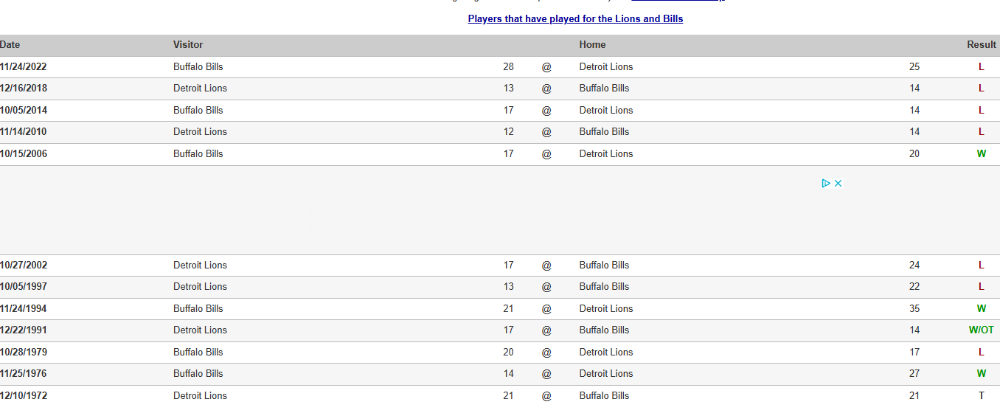
Task: Select the 11/24/2022 game date
Action: 24,67
